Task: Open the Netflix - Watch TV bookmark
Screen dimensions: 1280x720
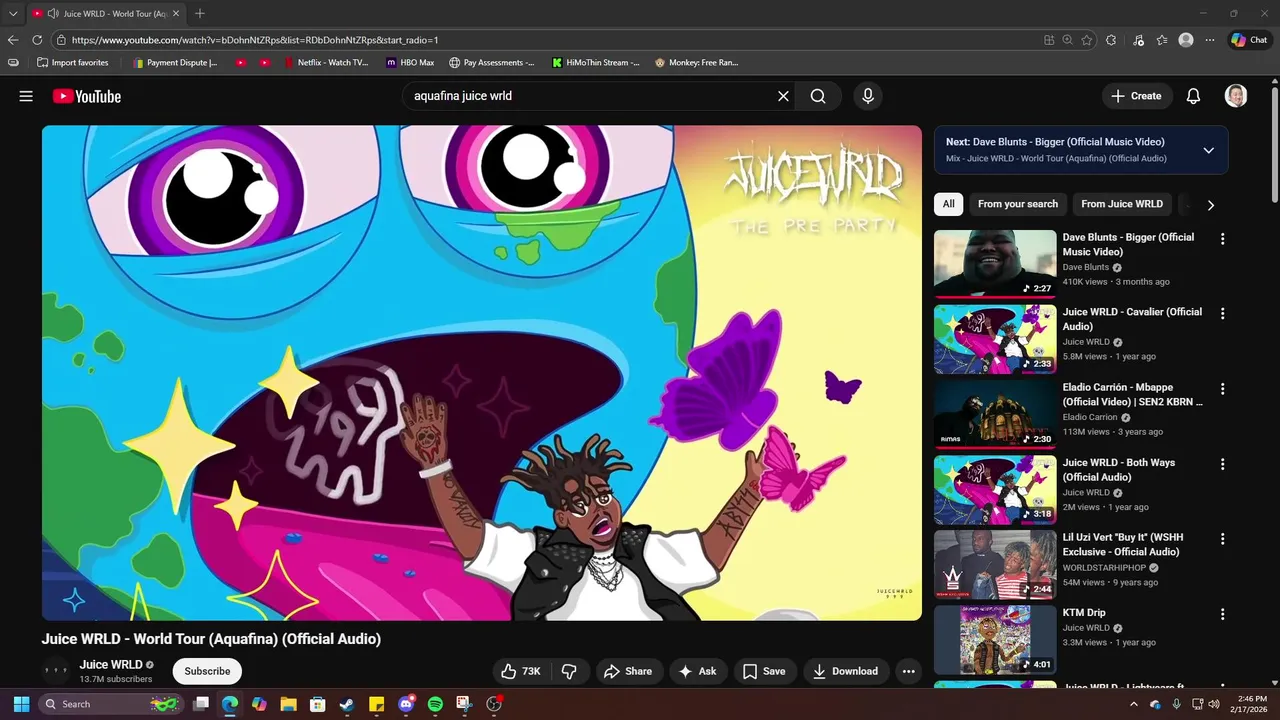Action: [x=326, y=62]
